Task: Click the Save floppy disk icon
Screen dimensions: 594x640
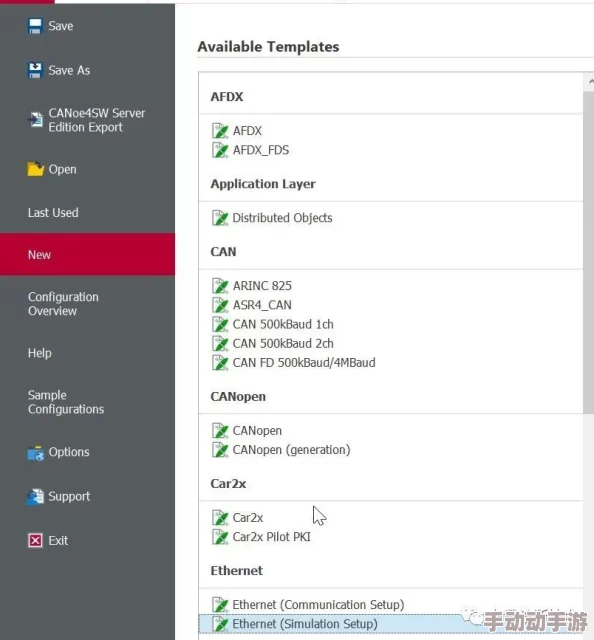Action: 35,26
